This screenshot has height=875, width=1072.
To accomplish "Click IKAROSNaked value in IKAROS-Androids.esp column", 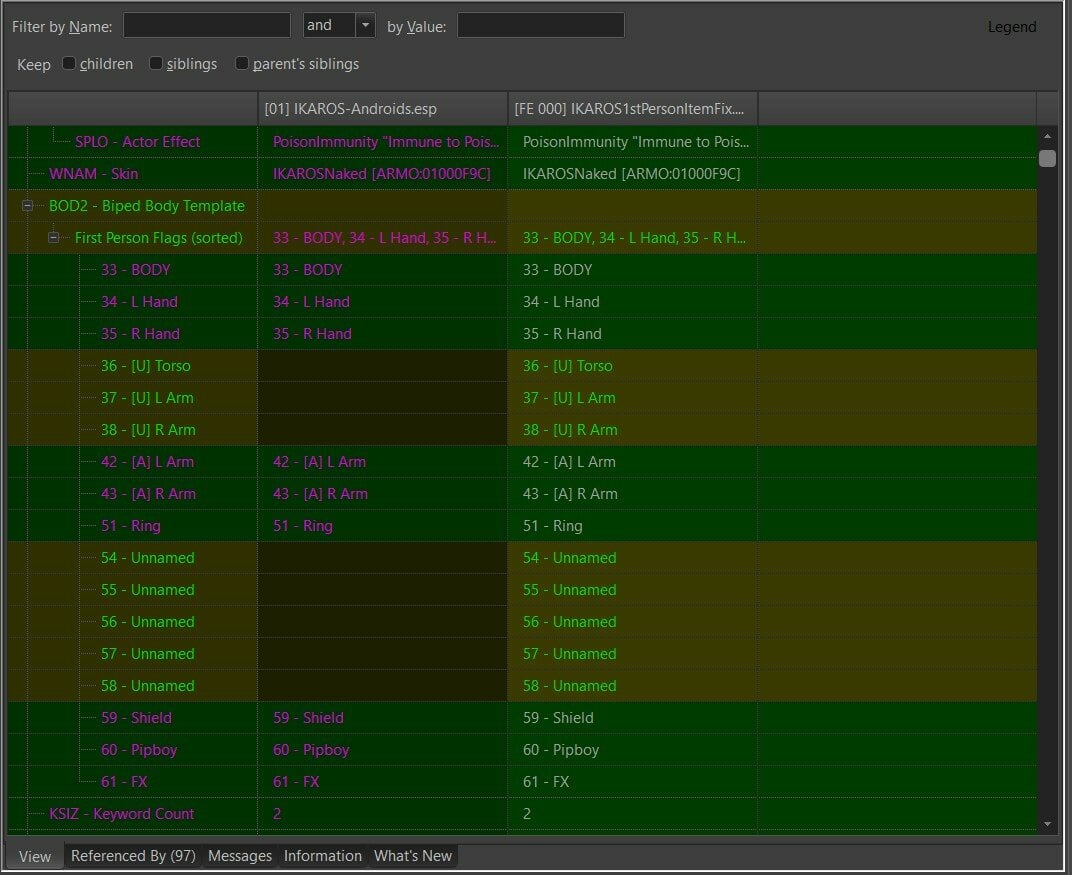I will [x=381, y=174].
